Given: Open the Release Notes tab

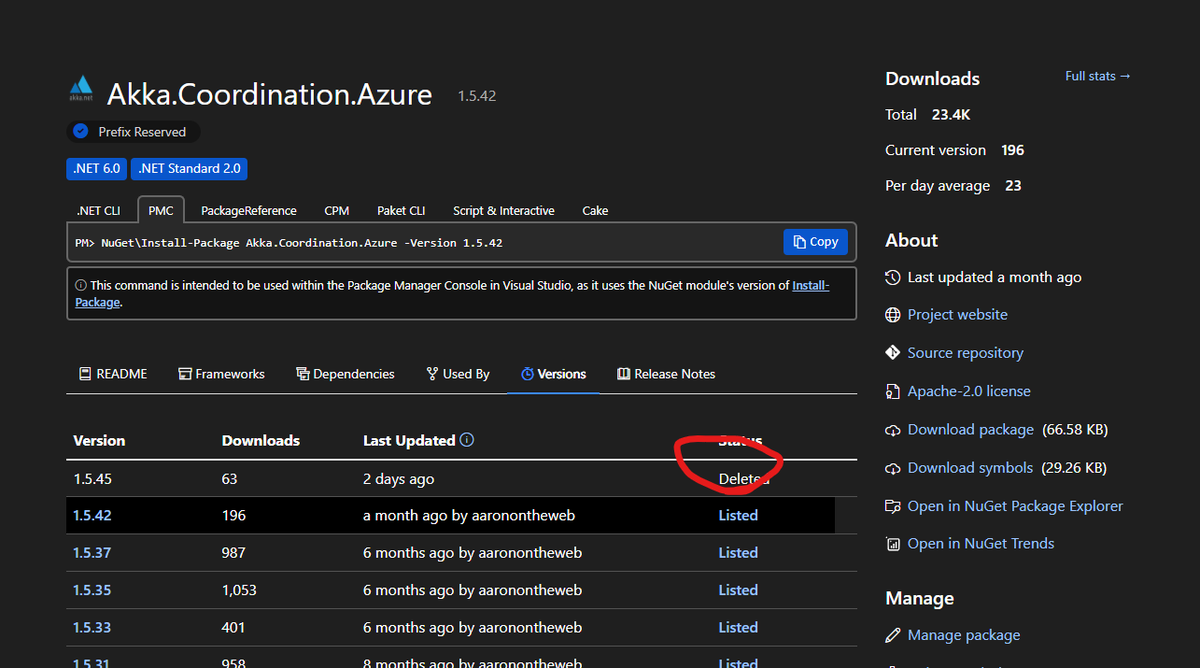Looking at the screenshot, I should click(666, 374).
